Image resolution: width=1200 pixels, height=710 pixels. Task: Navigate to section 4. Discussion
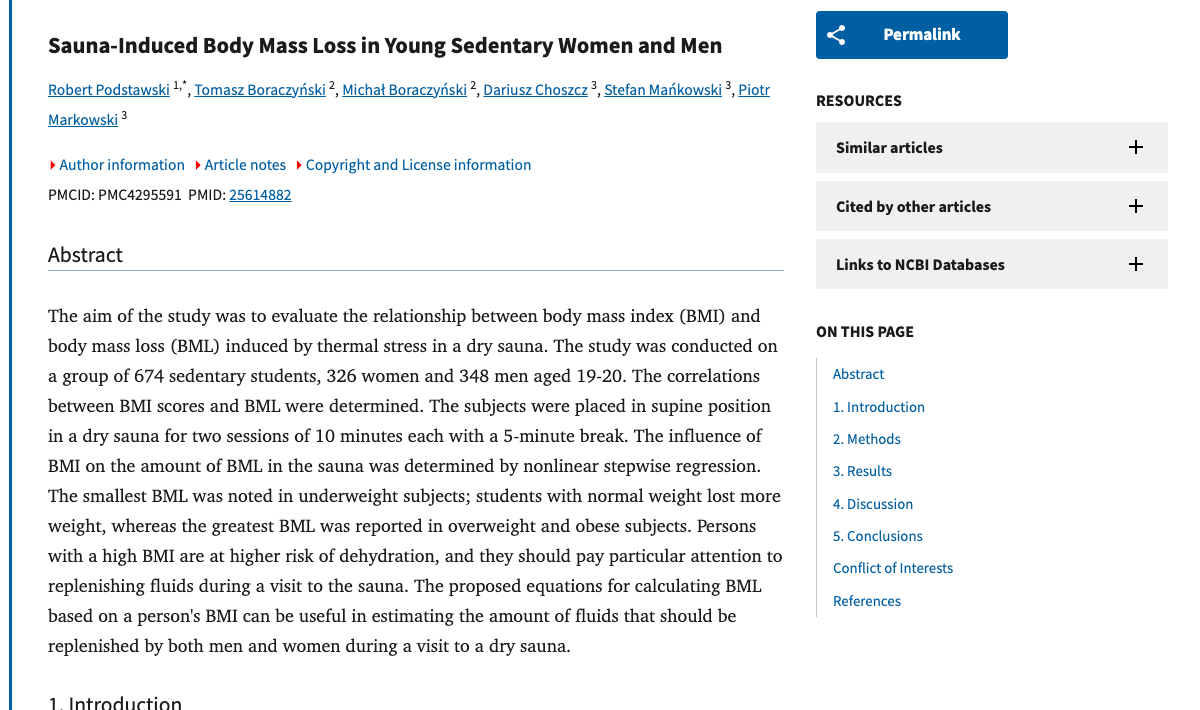coord(872,503)
